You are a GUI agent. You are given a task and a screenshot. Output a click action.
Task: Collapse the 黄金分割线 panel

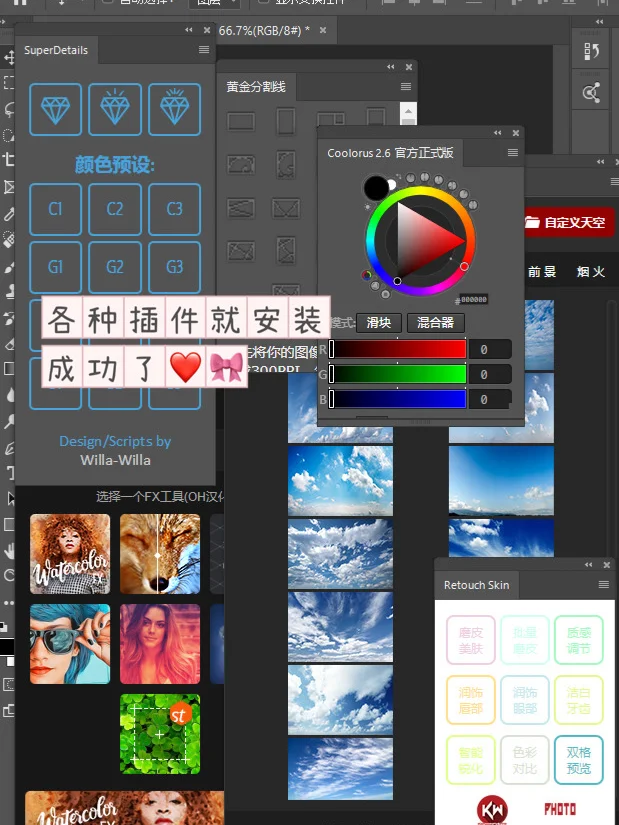pos(391,67)
